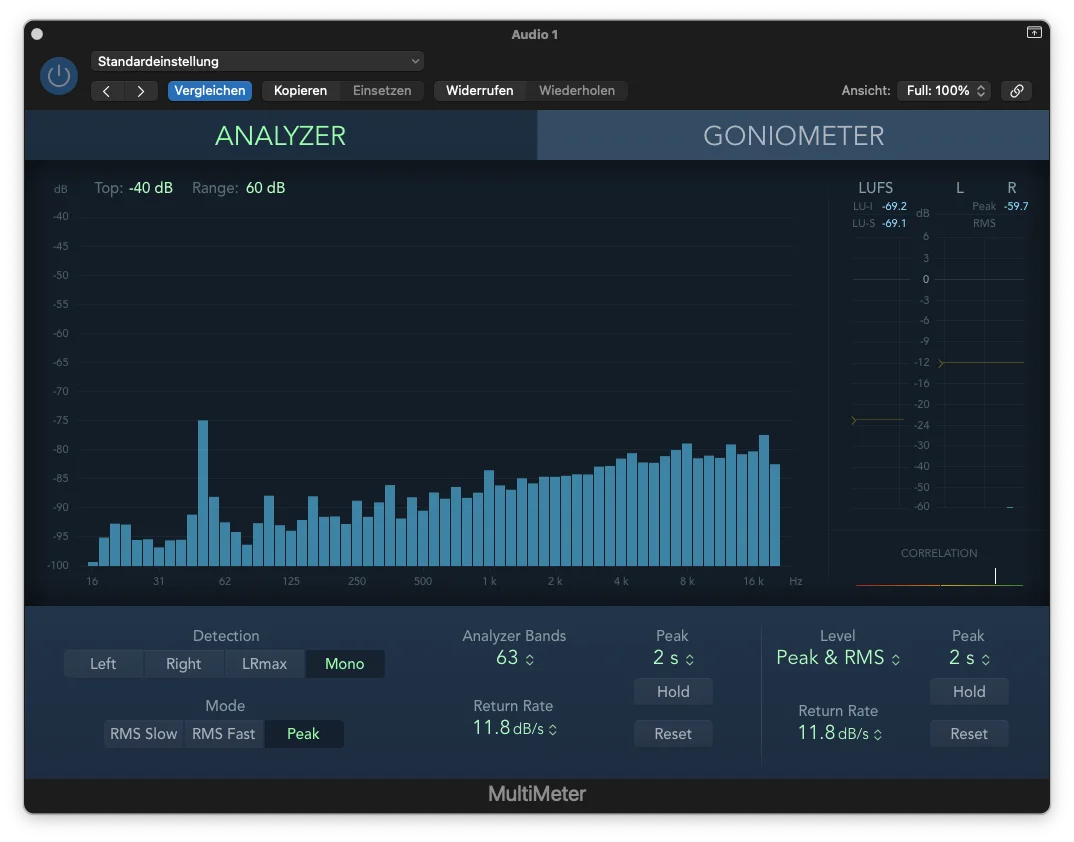Switch to the Analyzer tab
Viewport: 1074px width, 842px height.
click(x=281, y=136)
